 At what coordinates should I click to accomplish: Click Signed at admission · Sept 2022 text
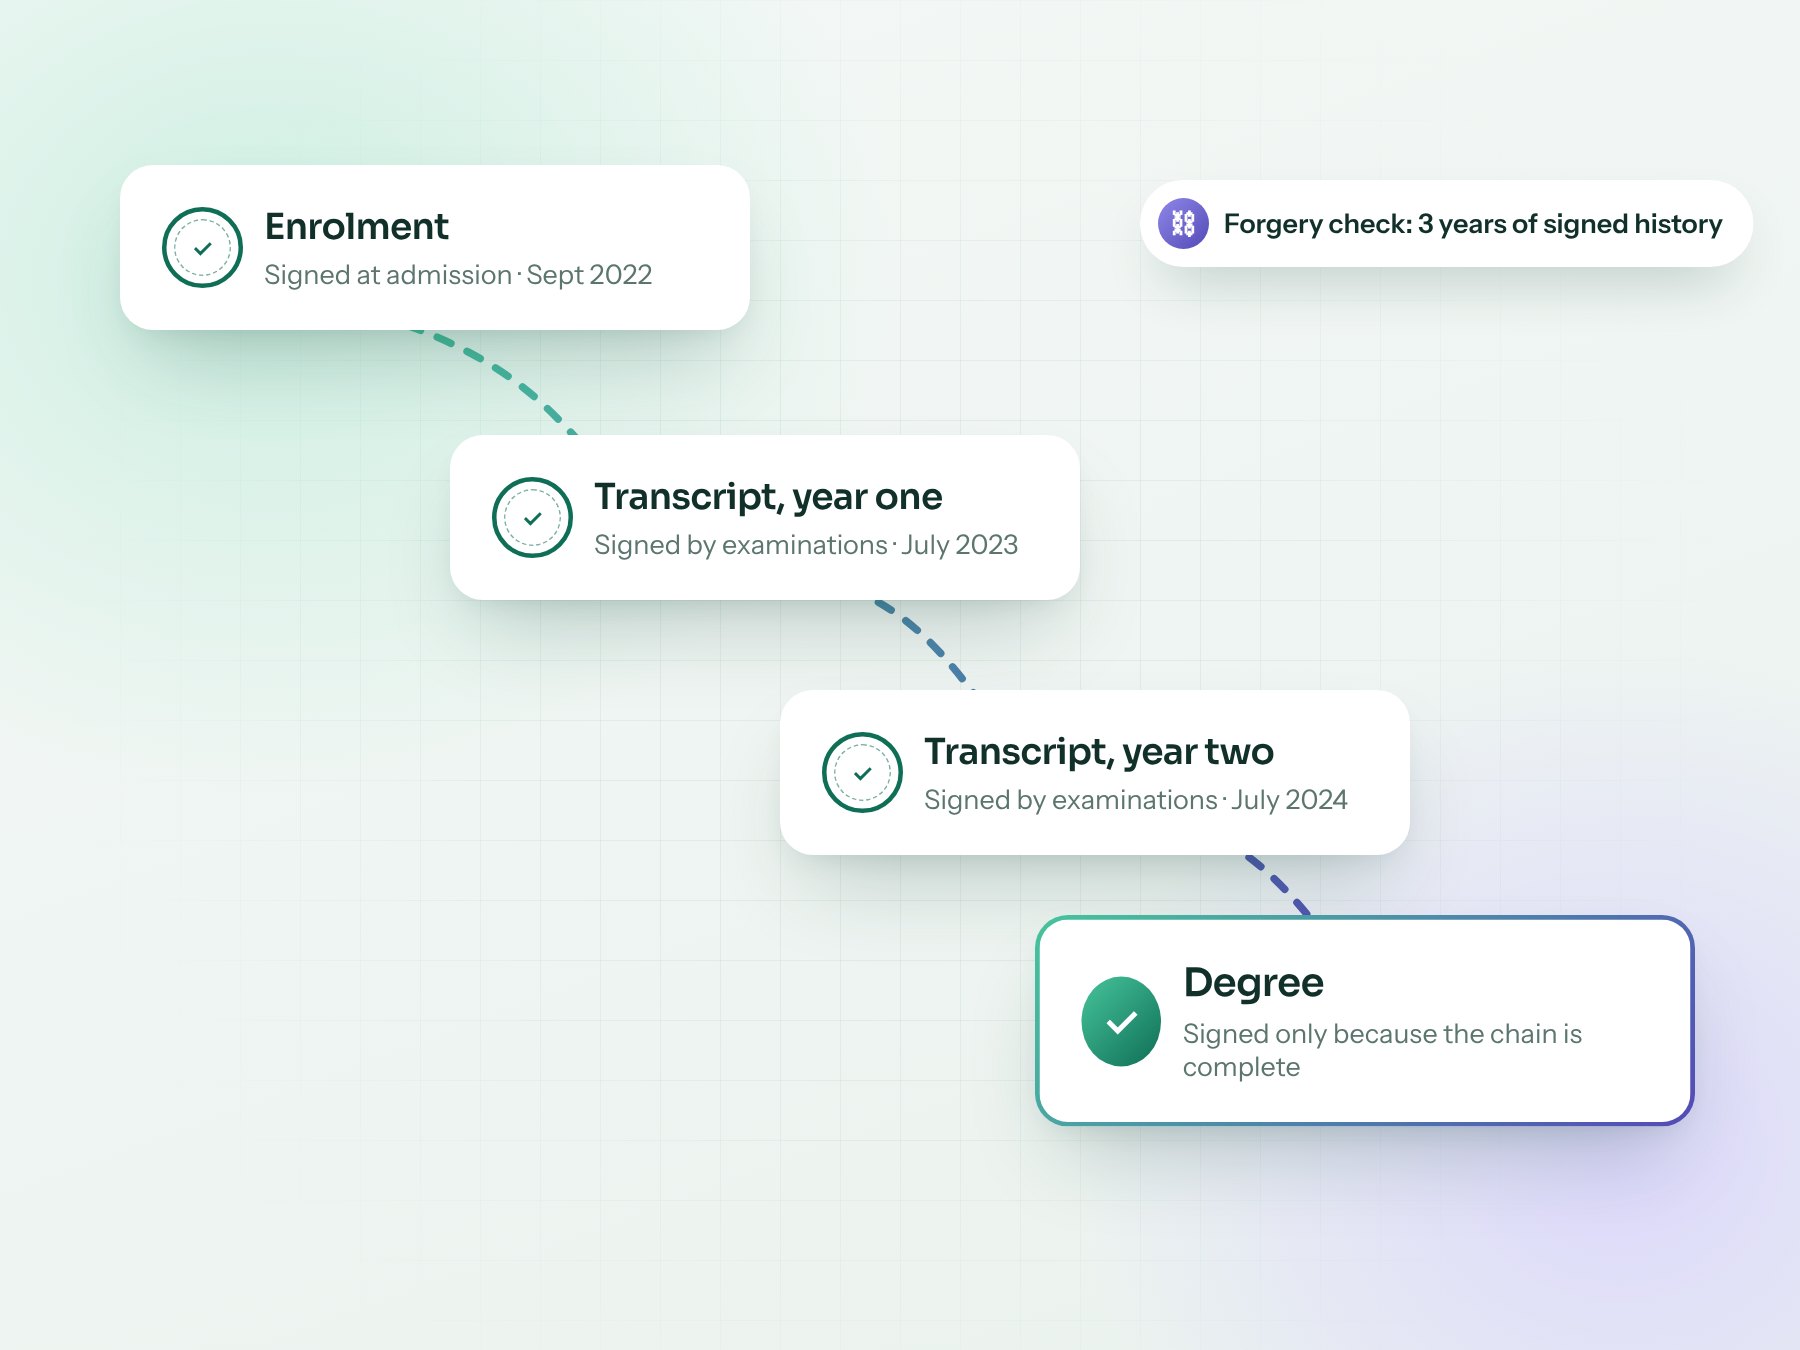tap(458, 275)
